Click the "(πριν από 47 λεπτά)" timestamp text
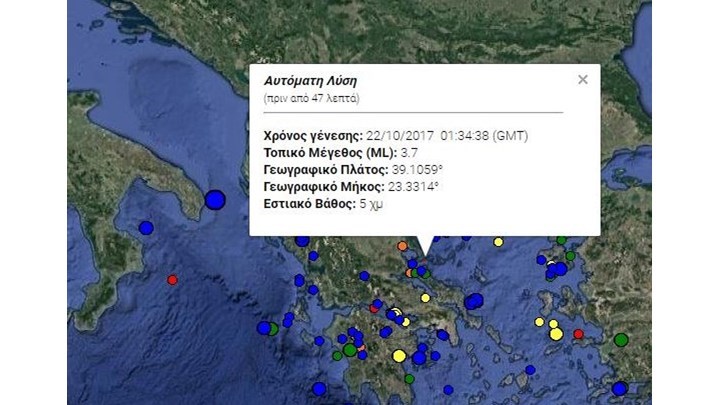The width and height of the screenshot is (720, 405). pyautogui.click(x=312, y=98)
